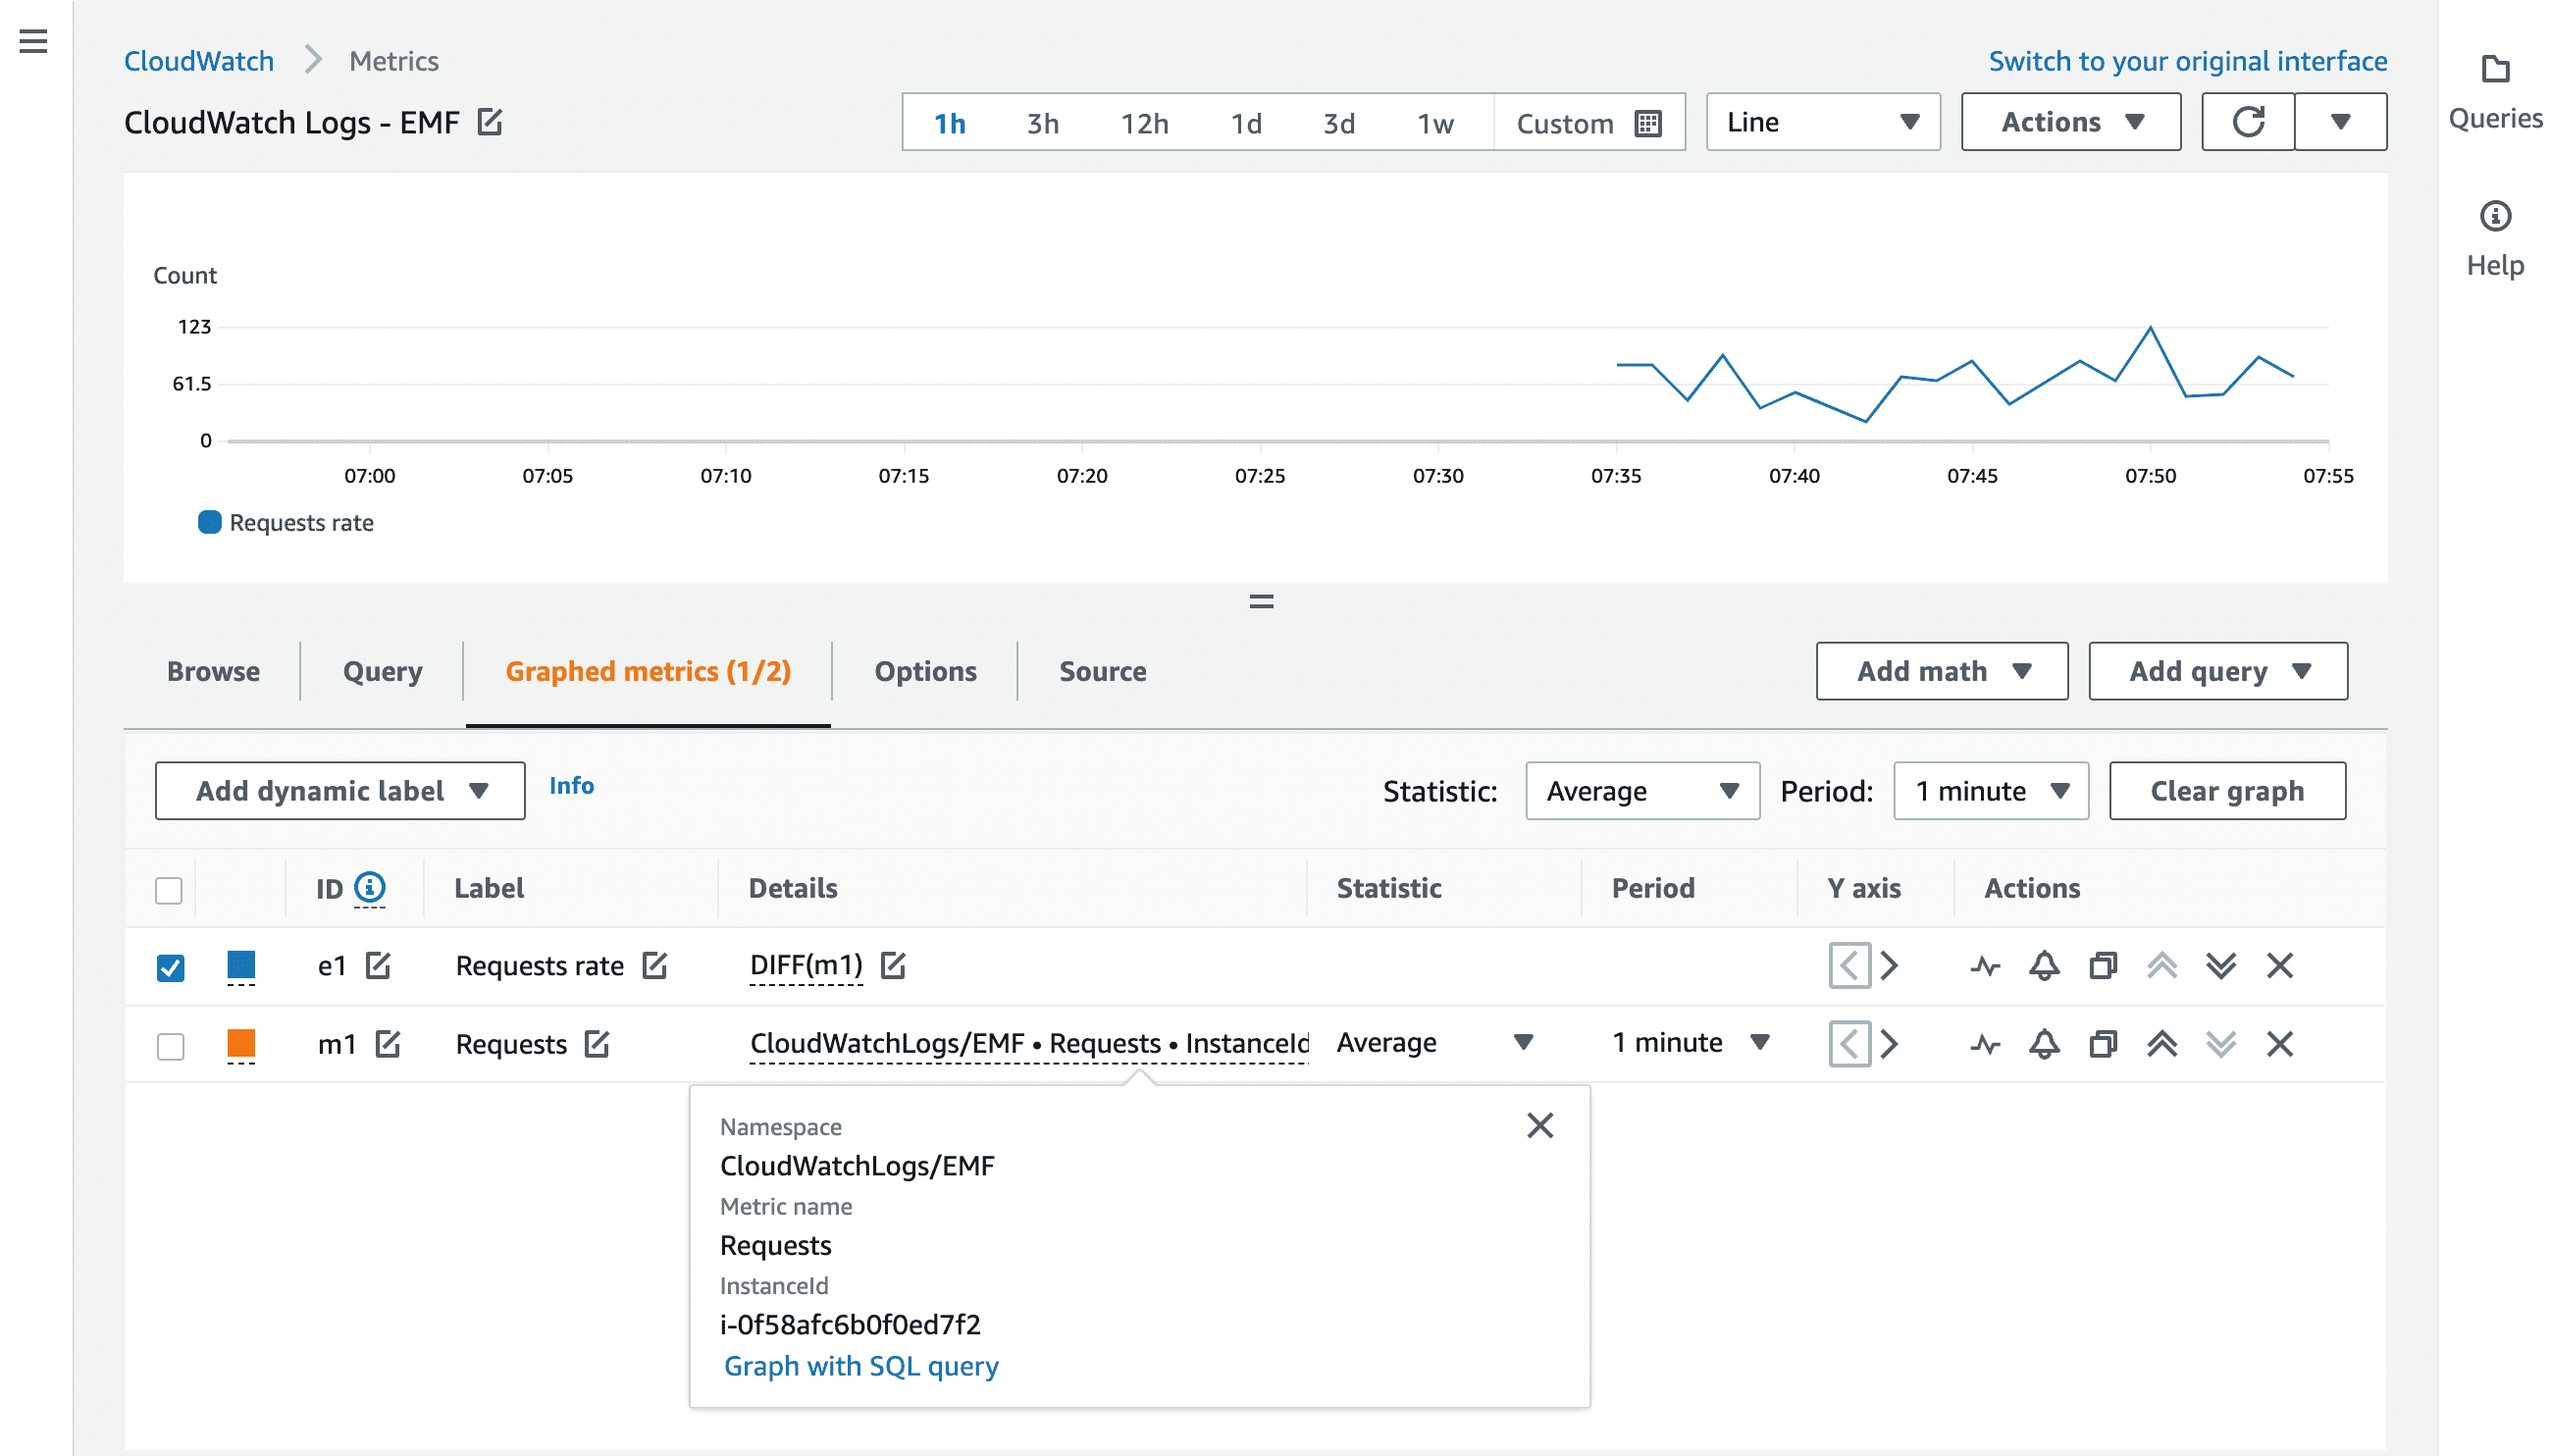2550x1456 pixels.
Task: Select the 1d time range
Action: (1246, 123)
